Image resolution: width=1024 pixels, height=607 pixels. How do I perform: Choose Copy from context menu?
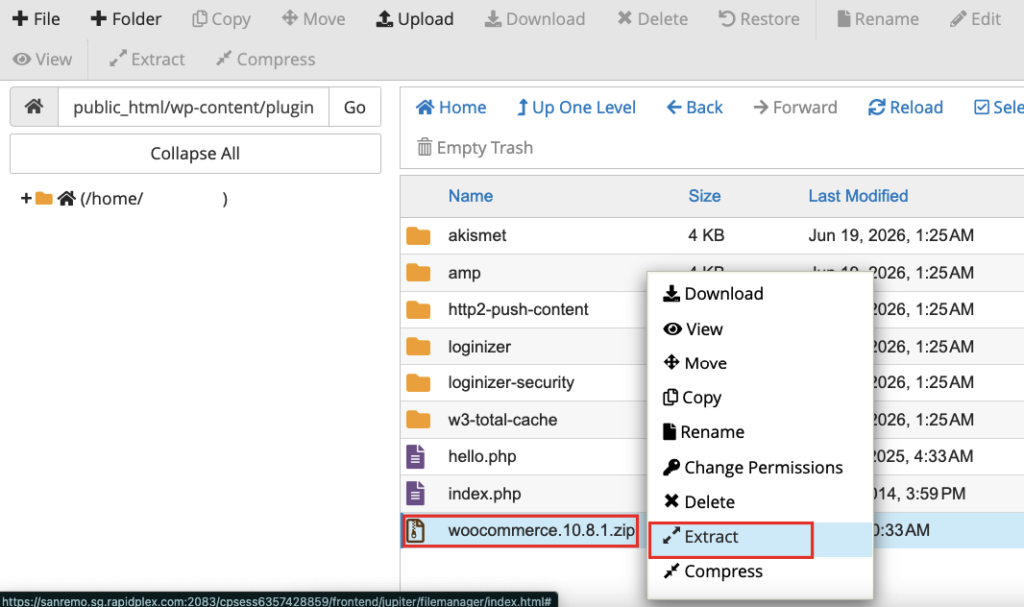pos(692,398)
